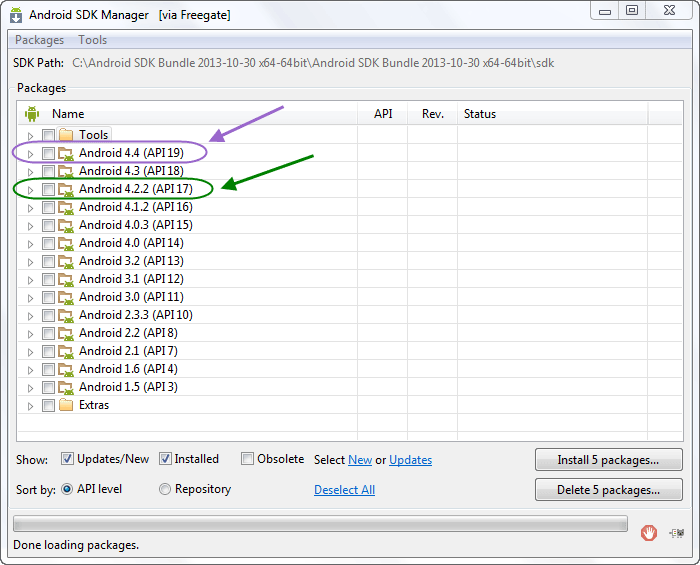Check the Tools package checkbox
Image resolution: width=700 pixels, height=565 pixels.
point(48,135)
